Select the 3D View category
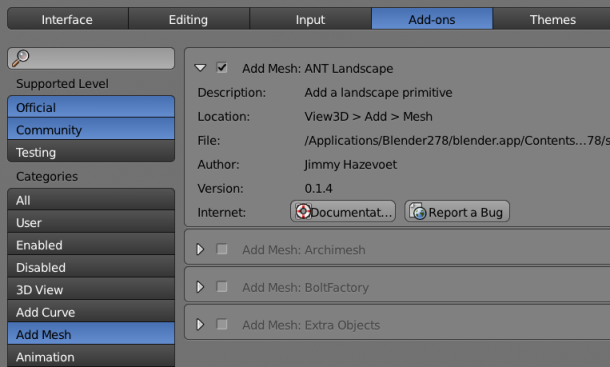Viewport: 610px width, 367px height. pos(91,289)
